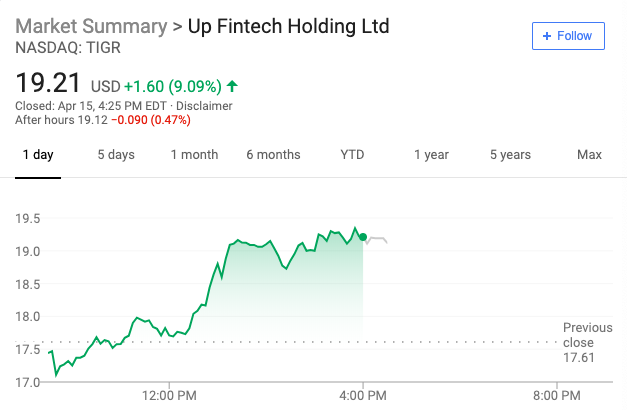Switch to the 1 month tab
This screenshot has height=410, width=627.
[194, 155]
